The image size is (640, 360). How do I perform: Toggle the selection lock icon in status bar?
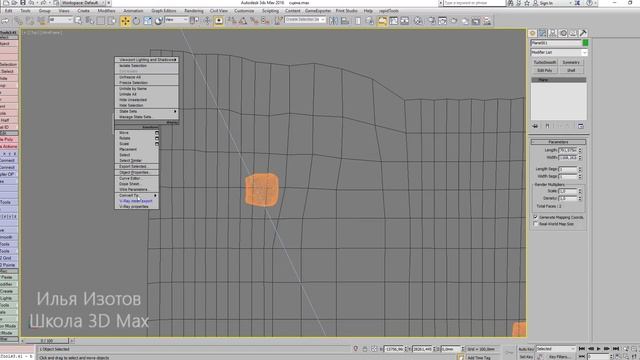click(x=365, y=349)
